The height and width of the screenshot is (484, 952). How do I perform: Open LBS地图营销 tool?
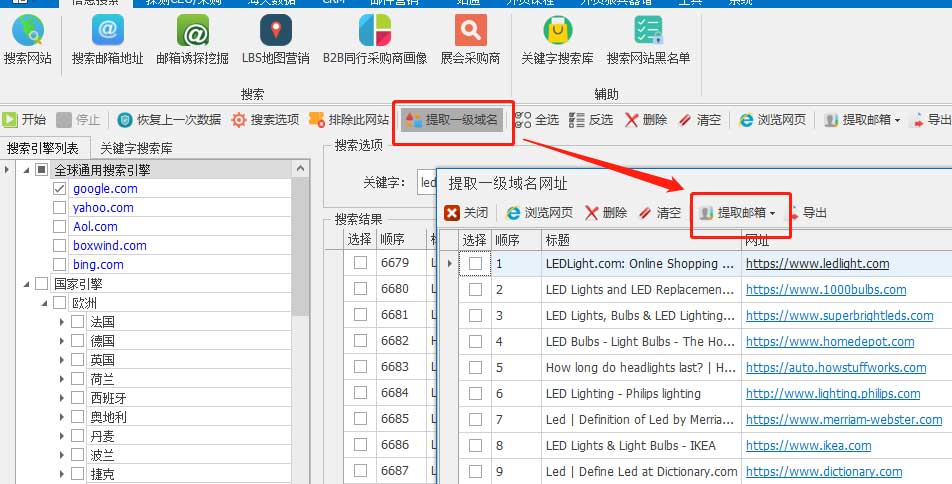pos(276,40)
